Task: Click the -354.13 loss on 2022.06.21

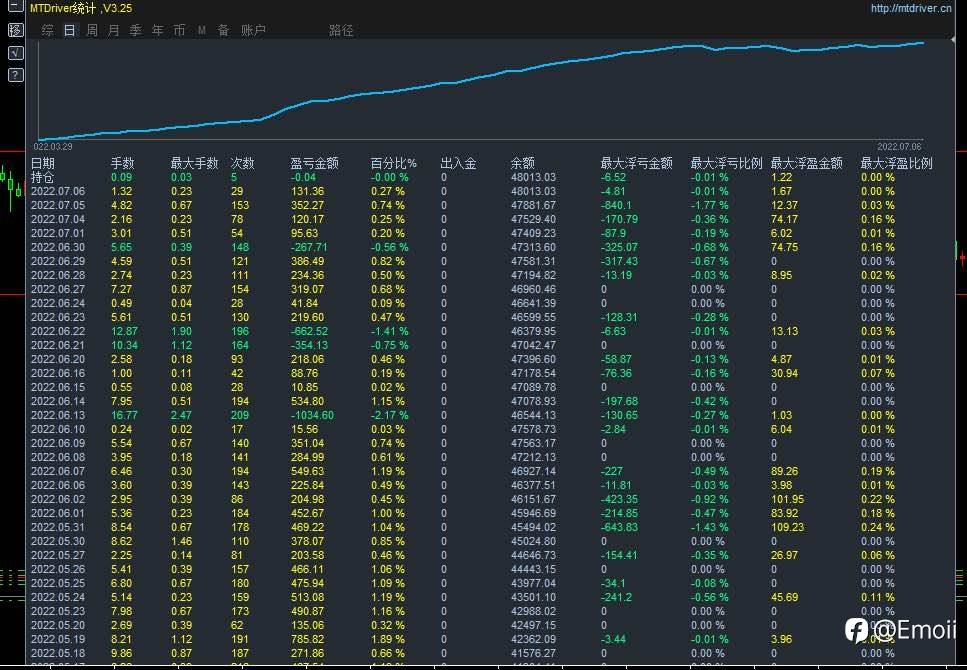Action: [309, 345]
